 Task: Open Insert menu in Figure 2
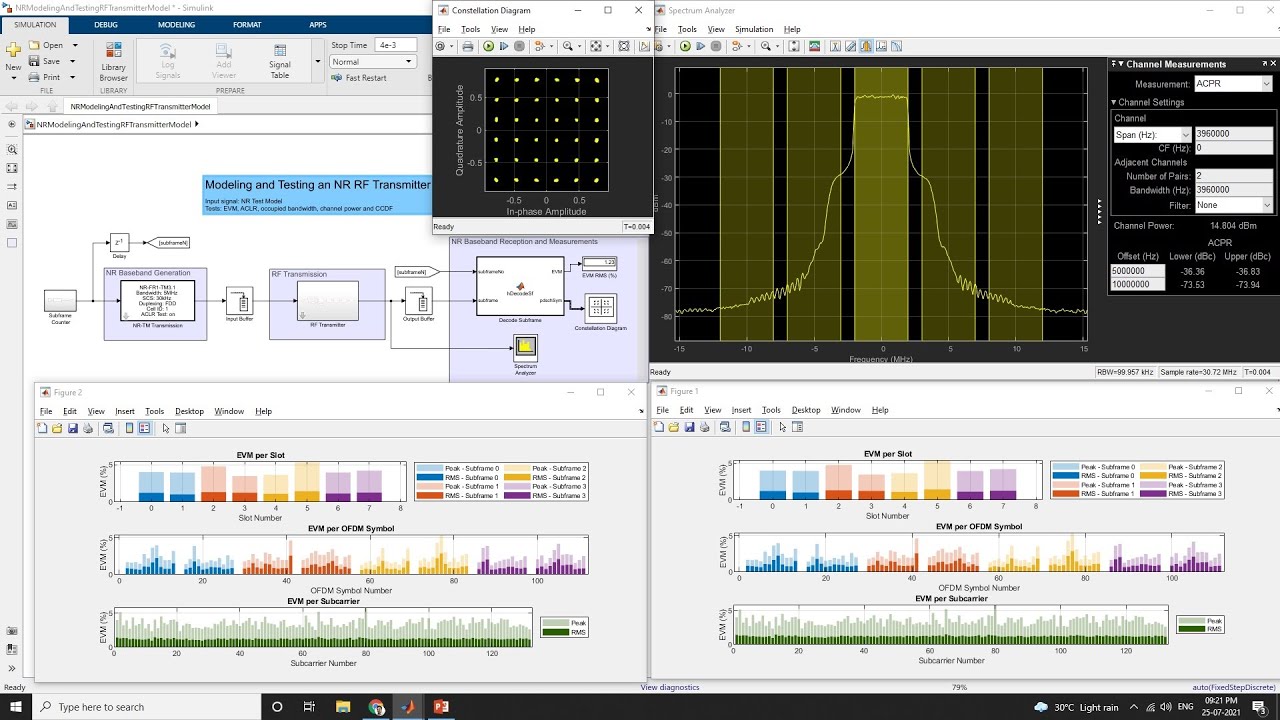125,411
